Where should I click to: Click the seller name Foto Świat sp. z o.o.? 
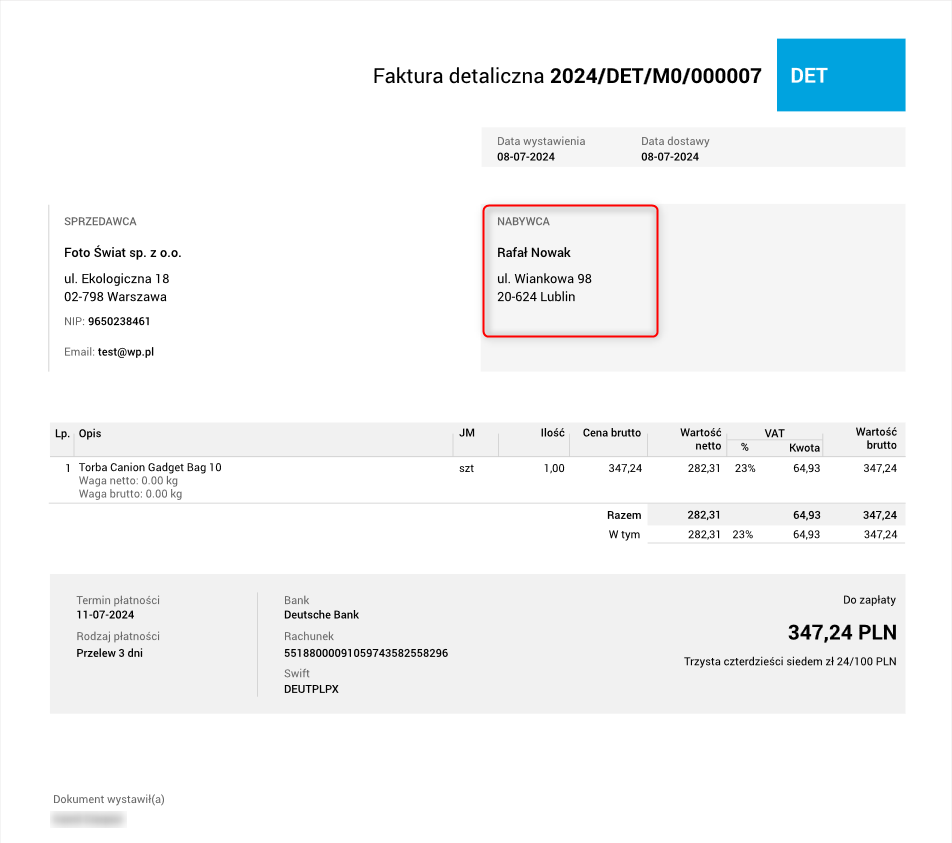pos(122,252)
